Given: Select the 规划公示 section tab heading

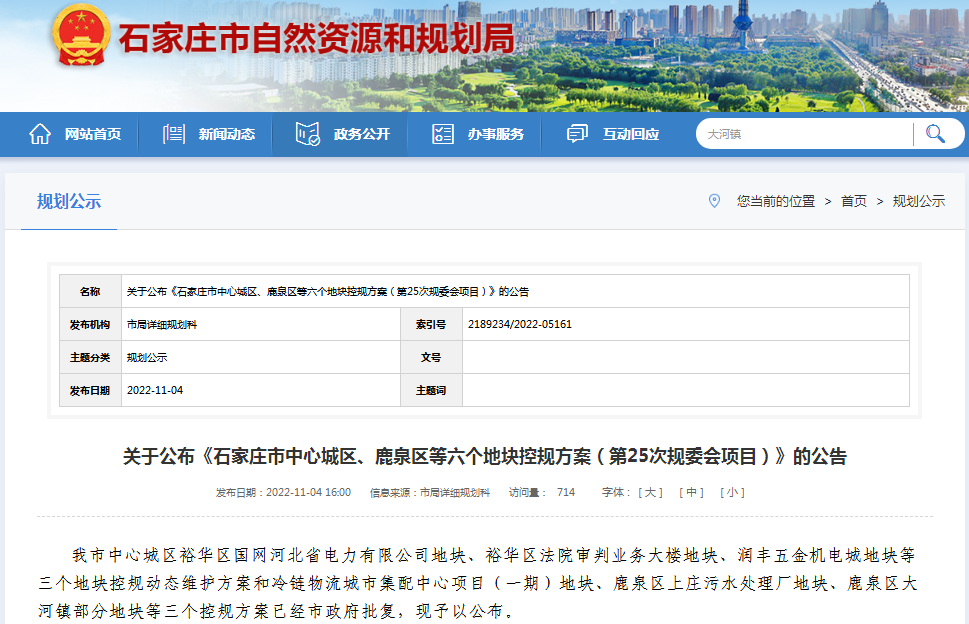Looking at the screenshot, I should click(x=69, y=201).
